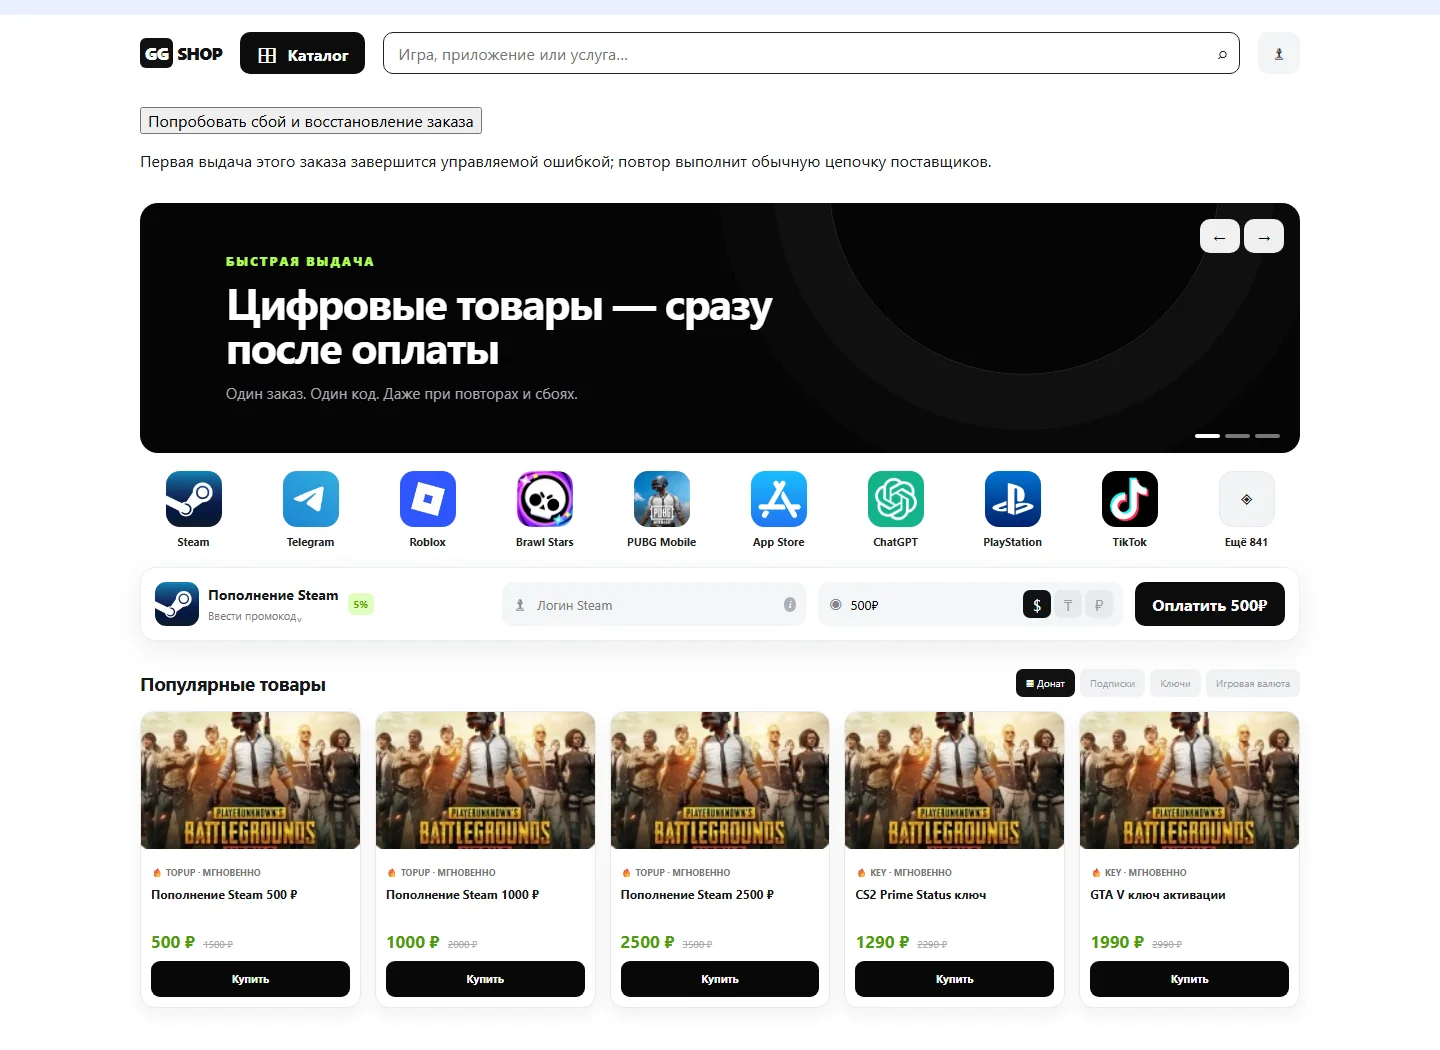Open the user profile icon
1440x1050 pixels.
tap(1279, 54)
